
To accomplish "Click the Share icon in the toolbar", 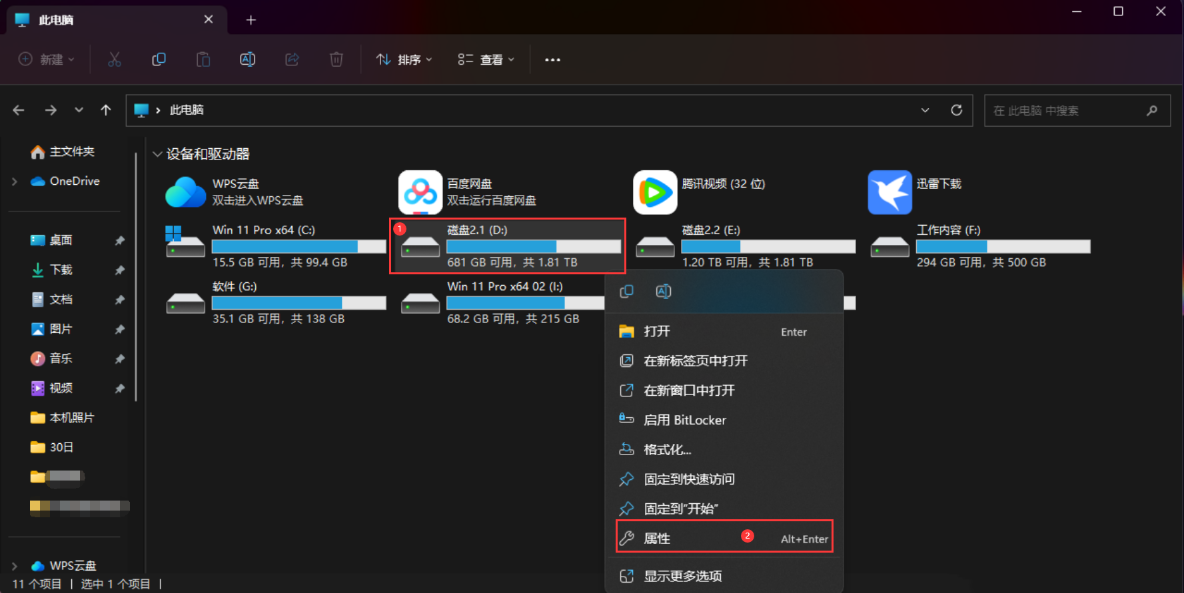I will point(291,59).
